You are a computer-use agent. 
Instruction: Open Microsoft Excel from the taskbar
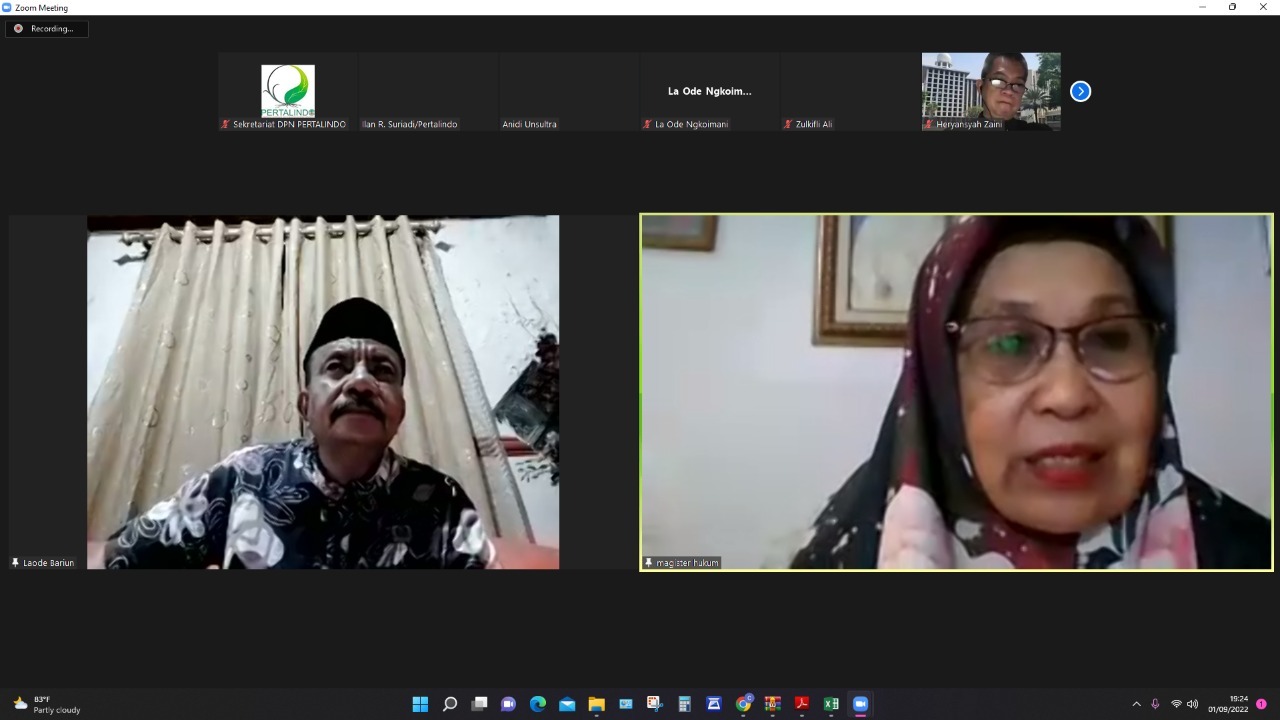(830, 704)
